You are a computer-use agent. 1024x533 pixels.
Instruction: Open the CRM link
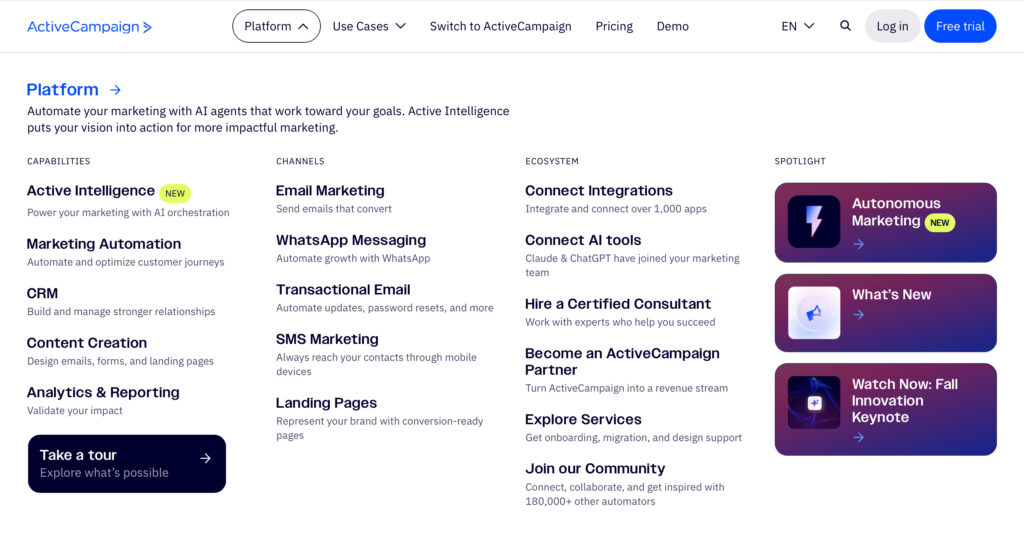pos(42,293)
